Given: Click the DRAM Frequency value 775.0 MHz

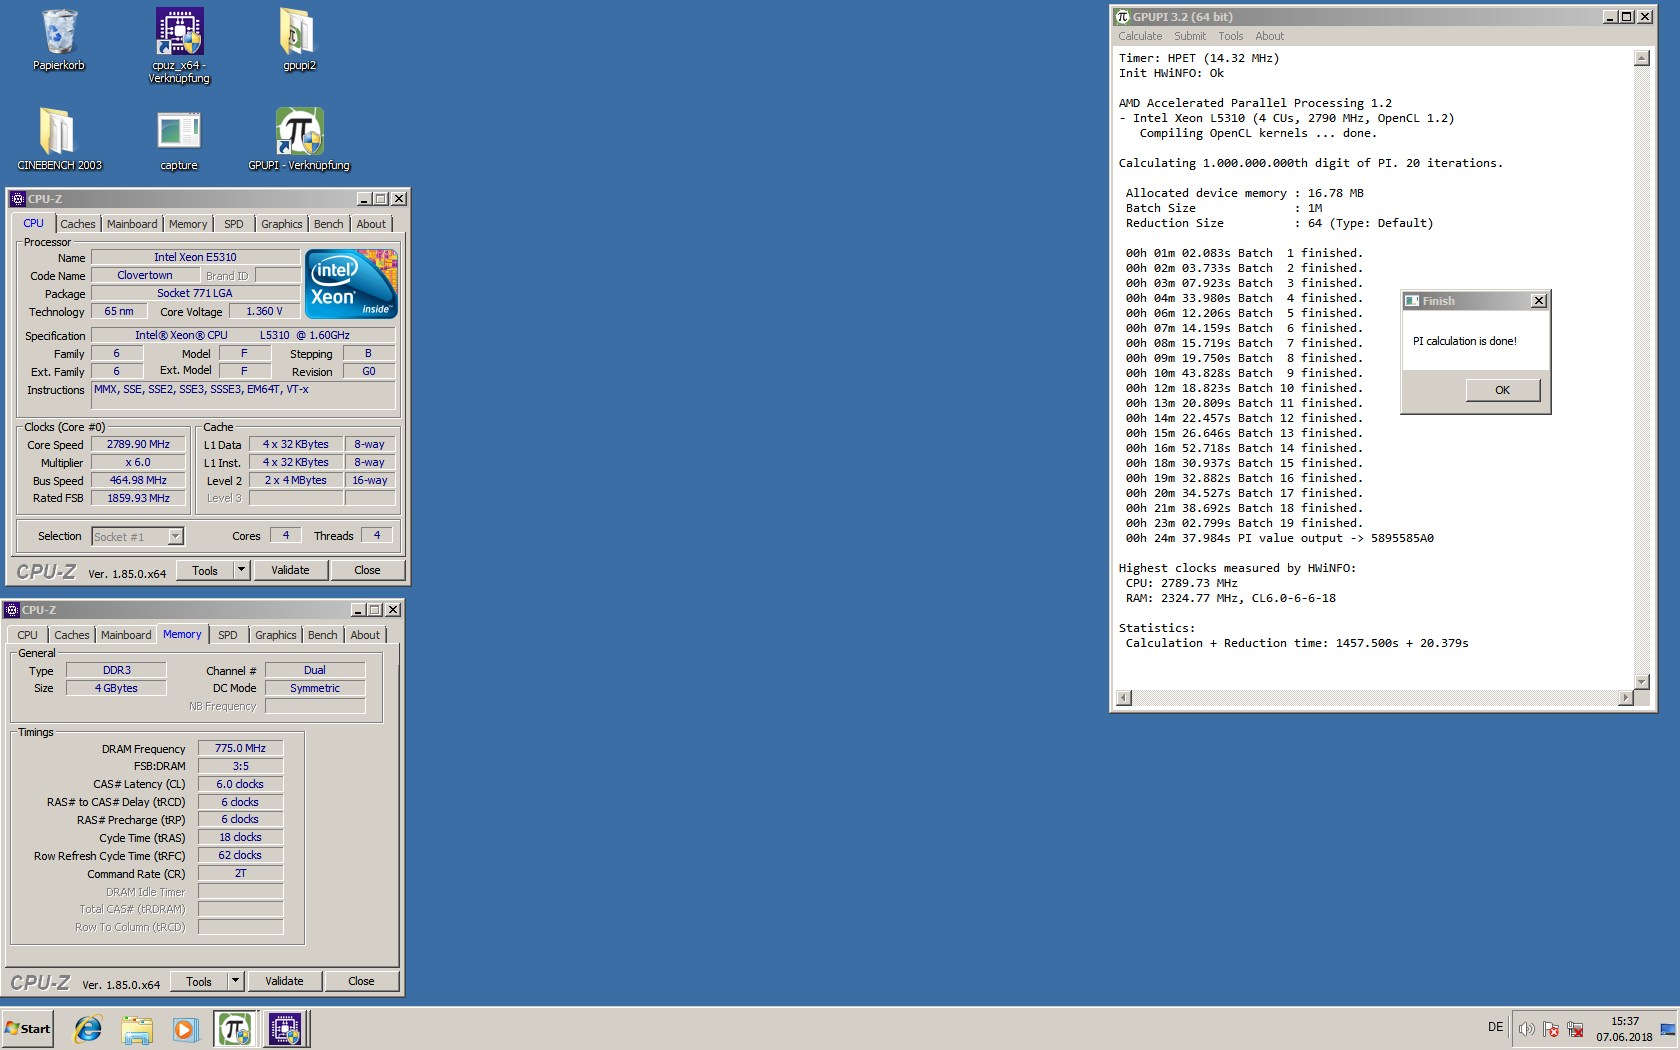Looking at the screenshot, I should 240,748.
